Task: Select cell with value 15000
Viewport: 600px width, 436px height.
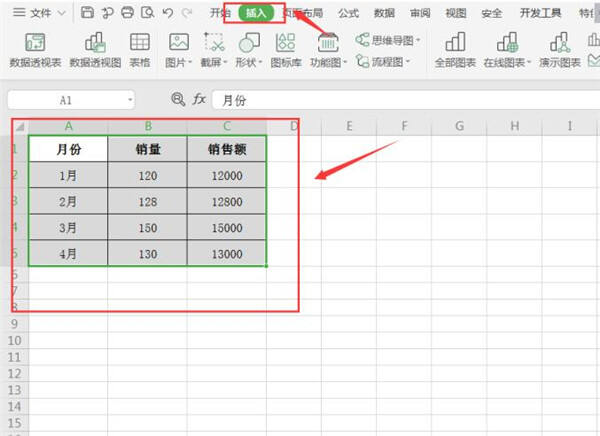Action: pos(227,227)
